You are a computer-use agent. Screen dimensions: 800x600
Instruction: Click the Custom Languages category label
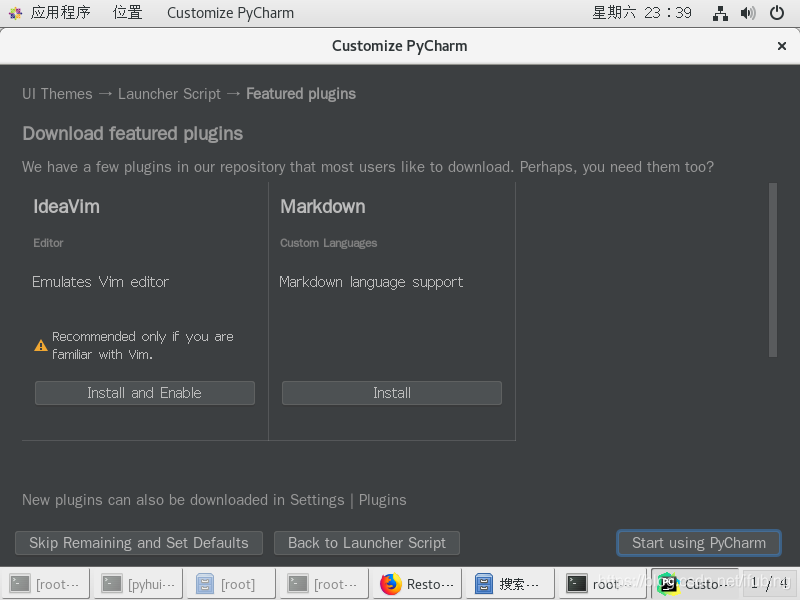pos(328,243)
